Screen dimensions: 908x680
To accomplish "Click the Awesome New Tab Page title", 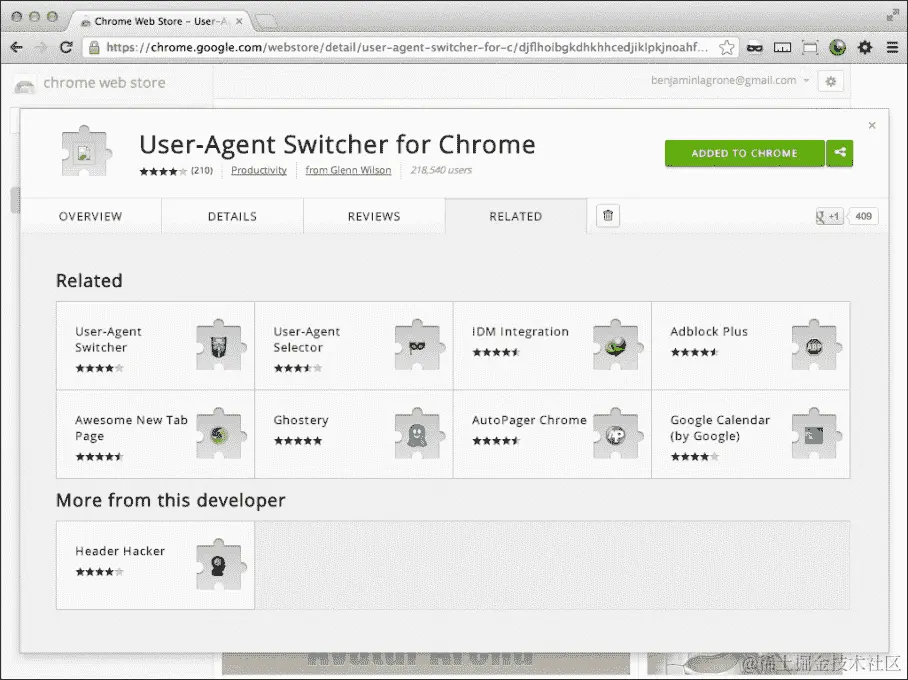I will (x=131, y=428).
